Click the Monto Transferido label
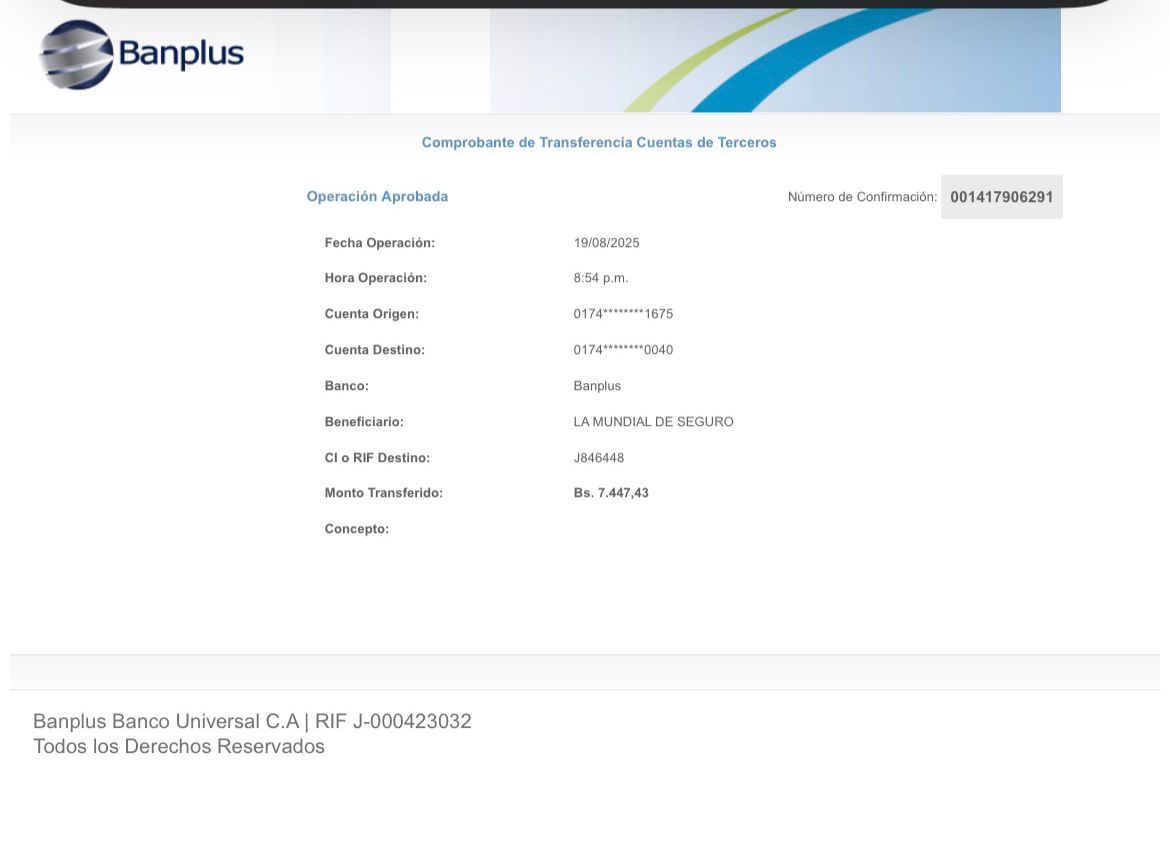This screenshot has height=857, width=1170. click(383, 493)
